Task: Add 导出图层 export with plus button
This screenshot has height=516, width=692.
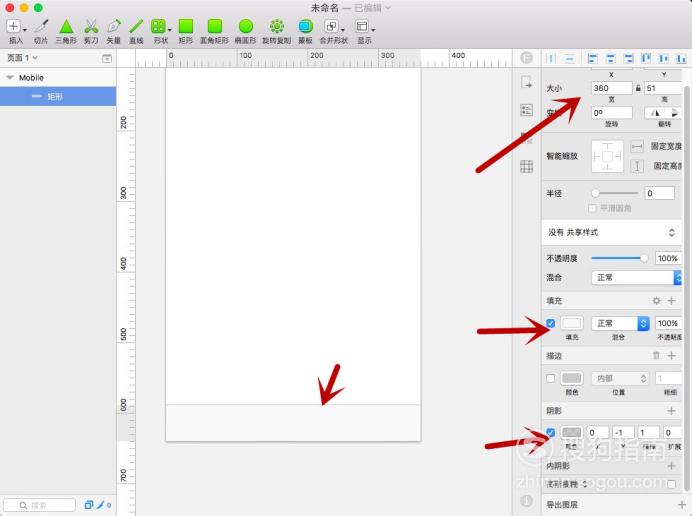Action: click(681, 504)
